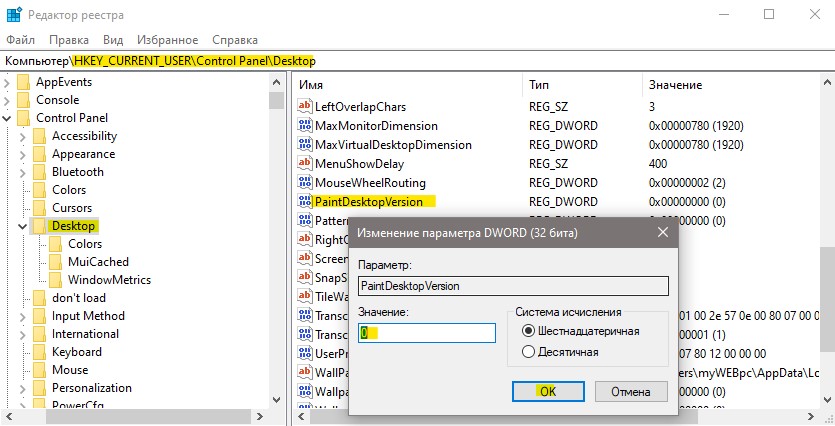835x426 pixels.
Task: Select the Cursors folder icon
Action: pos(39,208)
